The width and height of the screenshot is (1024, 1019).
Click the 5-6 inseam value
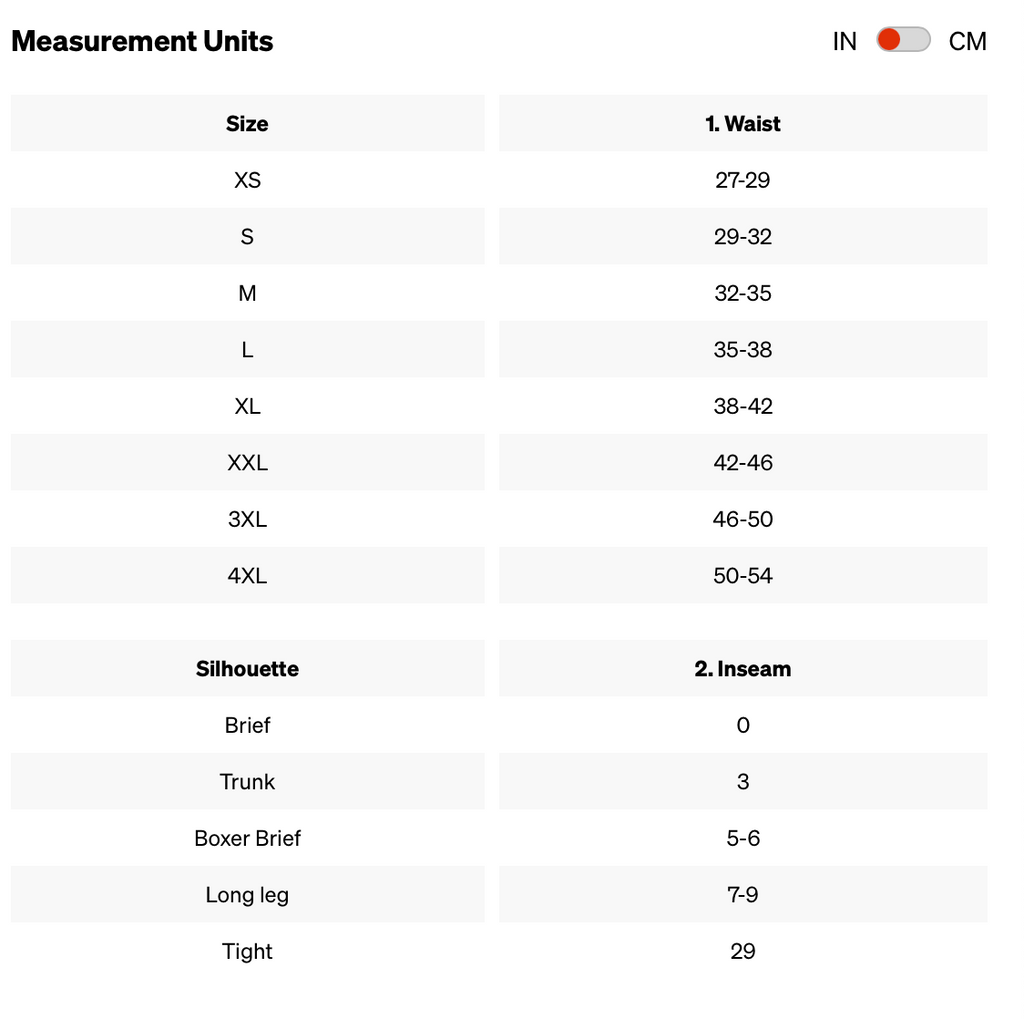(743, 838)
